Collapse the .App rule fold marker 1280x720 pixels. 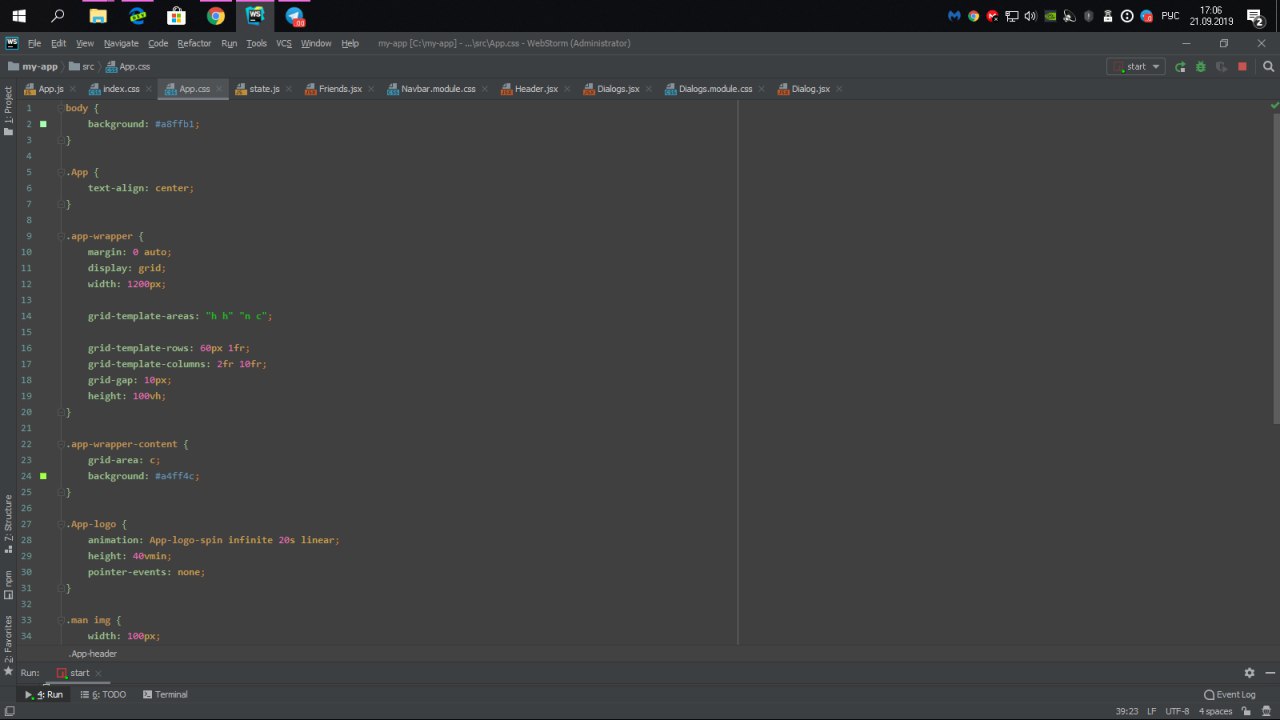click(x=62, y=172)
